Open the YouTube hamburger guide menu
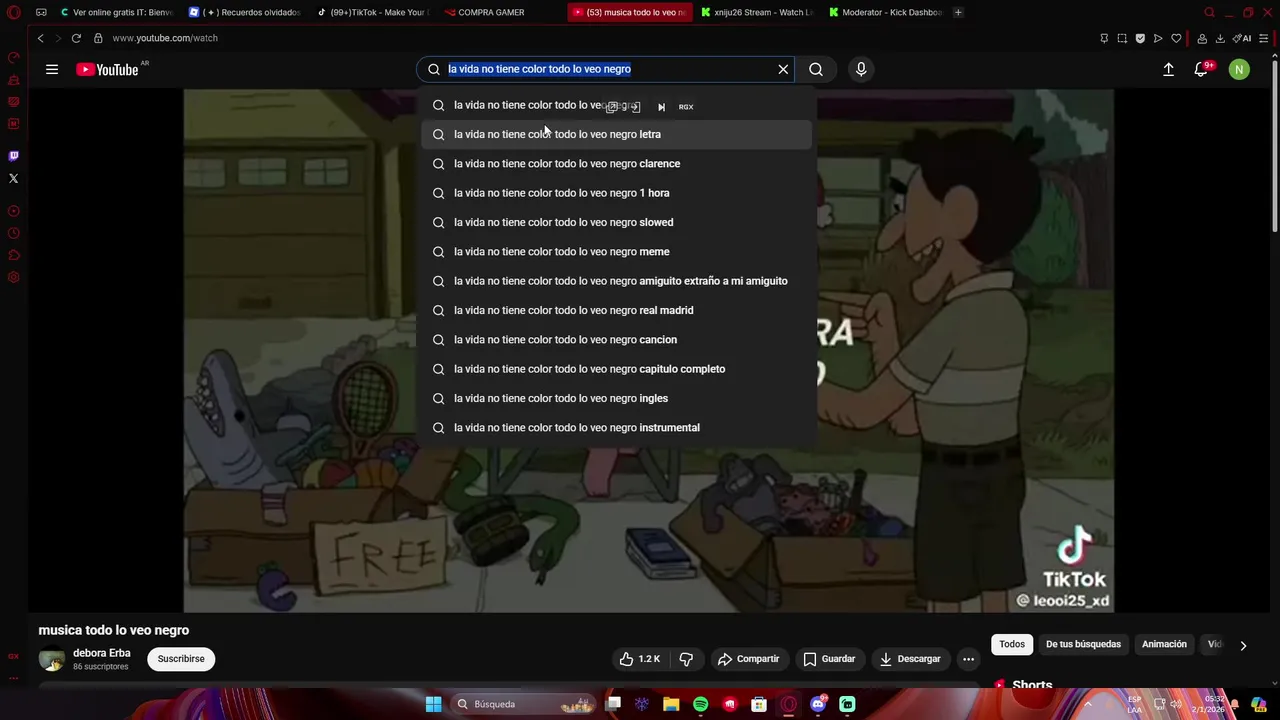1280x720 pixels. (52, 69)
